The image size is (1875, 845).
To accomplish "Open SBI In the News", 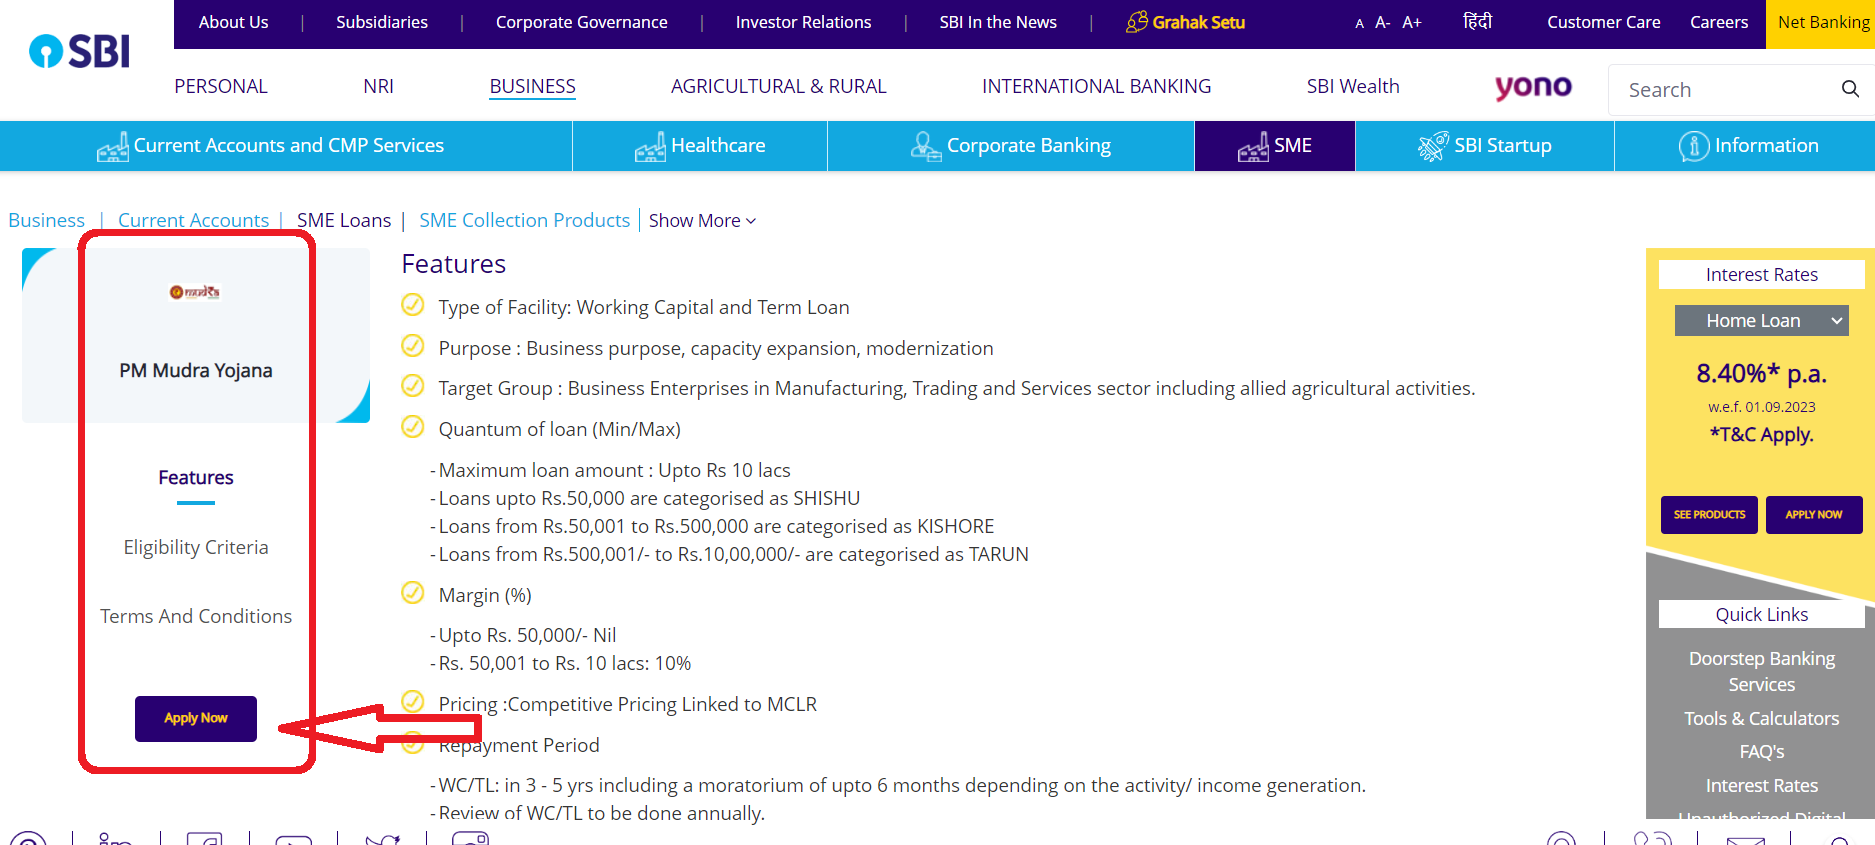I will click(x=998, y=22).
